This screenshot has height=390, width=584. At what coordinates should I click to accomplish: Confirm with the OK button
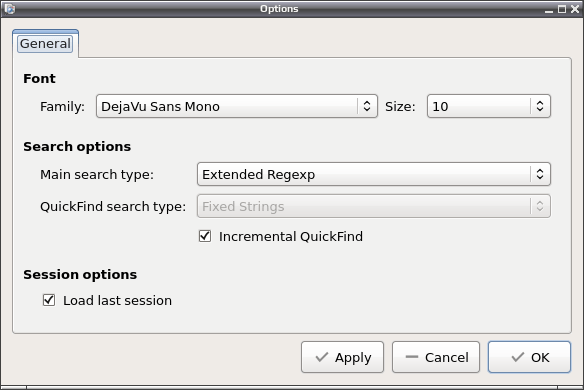[x=529, y=357]
